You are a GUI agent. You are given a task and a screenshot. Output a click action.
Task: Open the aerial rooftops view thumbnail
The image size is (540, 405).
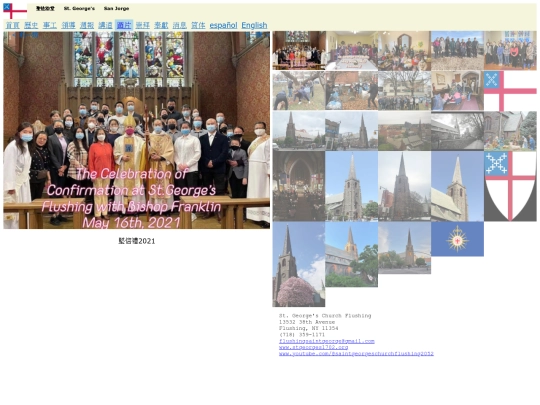tap(404, 131)
